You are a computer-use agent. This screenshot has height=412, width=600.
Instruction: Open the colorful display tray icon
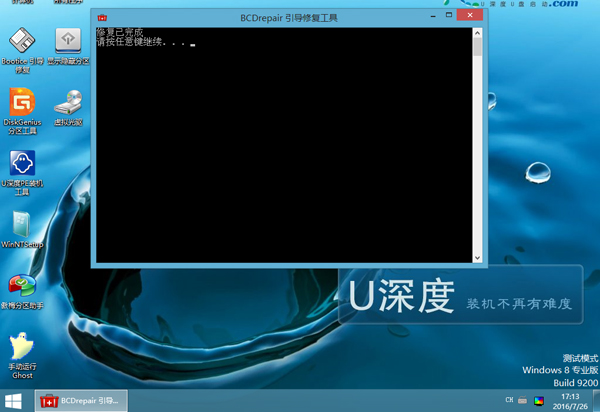pos(540,401)
